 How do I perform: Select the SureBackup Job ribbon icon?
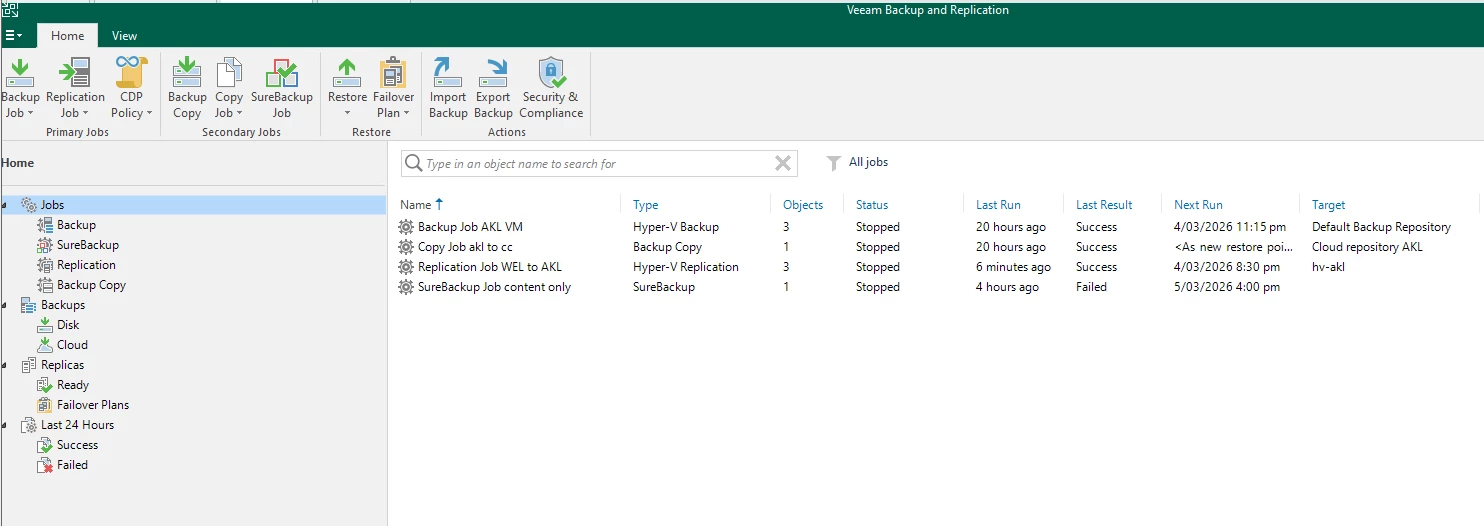click(281, 74)
